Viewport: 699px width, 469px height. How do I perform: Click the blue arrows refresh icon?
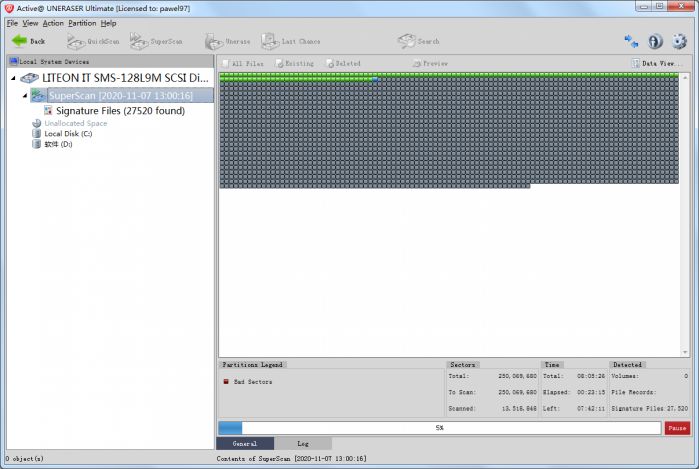631,41
